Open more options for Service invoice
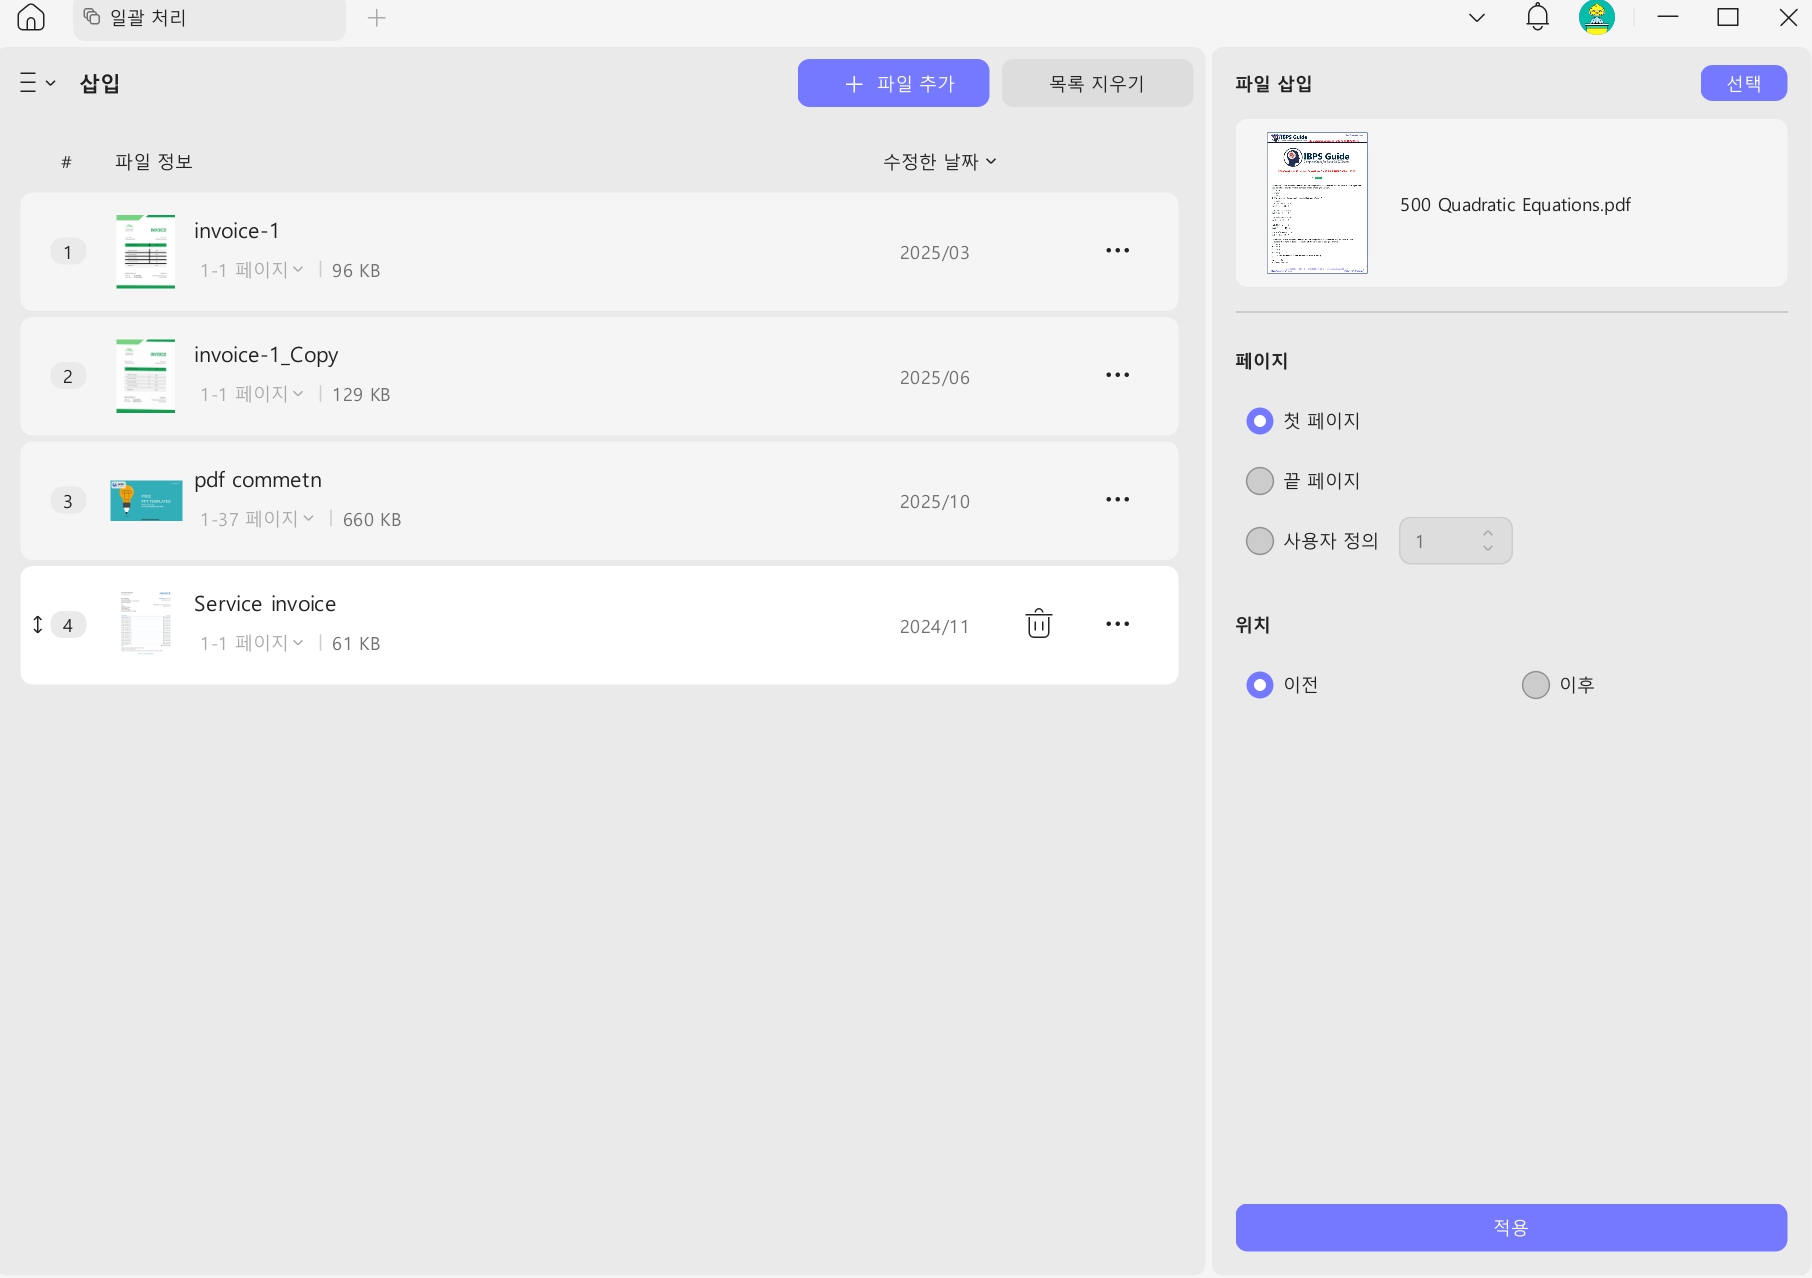1812x1278 pixels. click(1118, 624)
